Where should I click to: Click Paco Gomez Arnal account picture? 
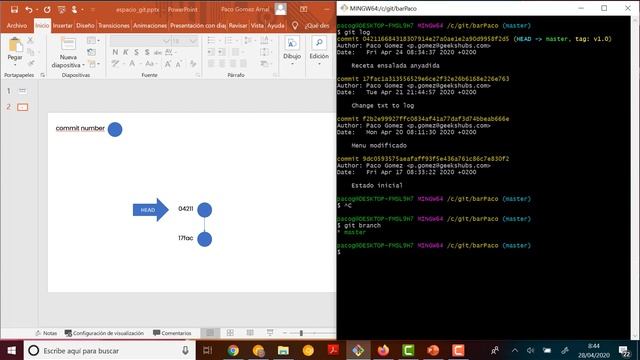280,9
